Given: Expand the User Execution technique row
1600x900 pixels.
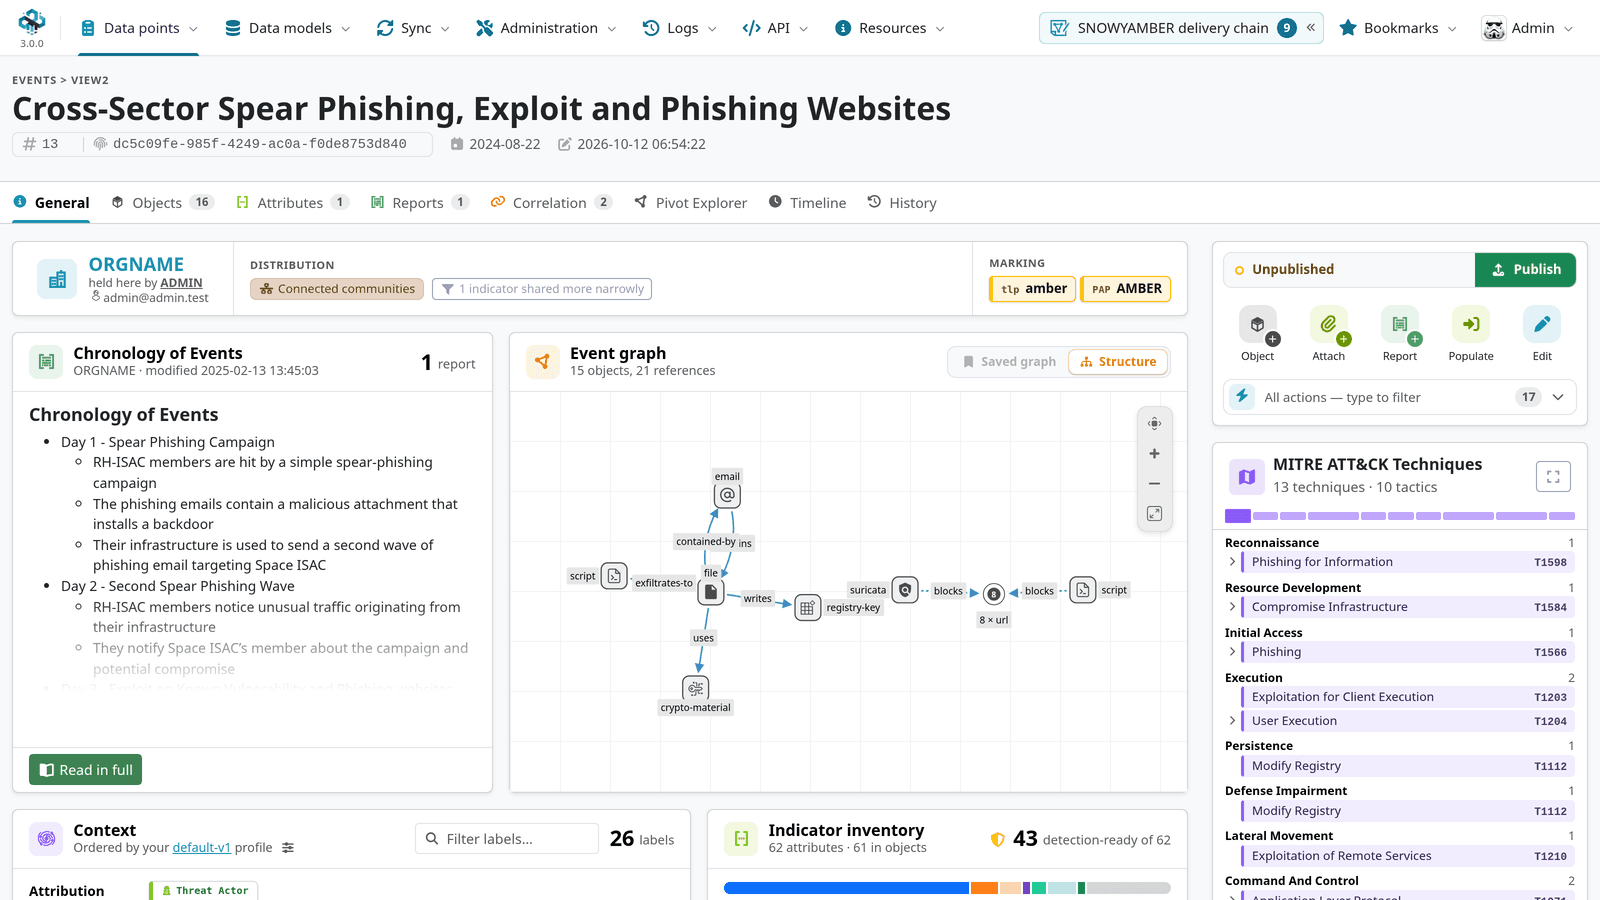Looking at the screenshot, I should pos(1232,721).
